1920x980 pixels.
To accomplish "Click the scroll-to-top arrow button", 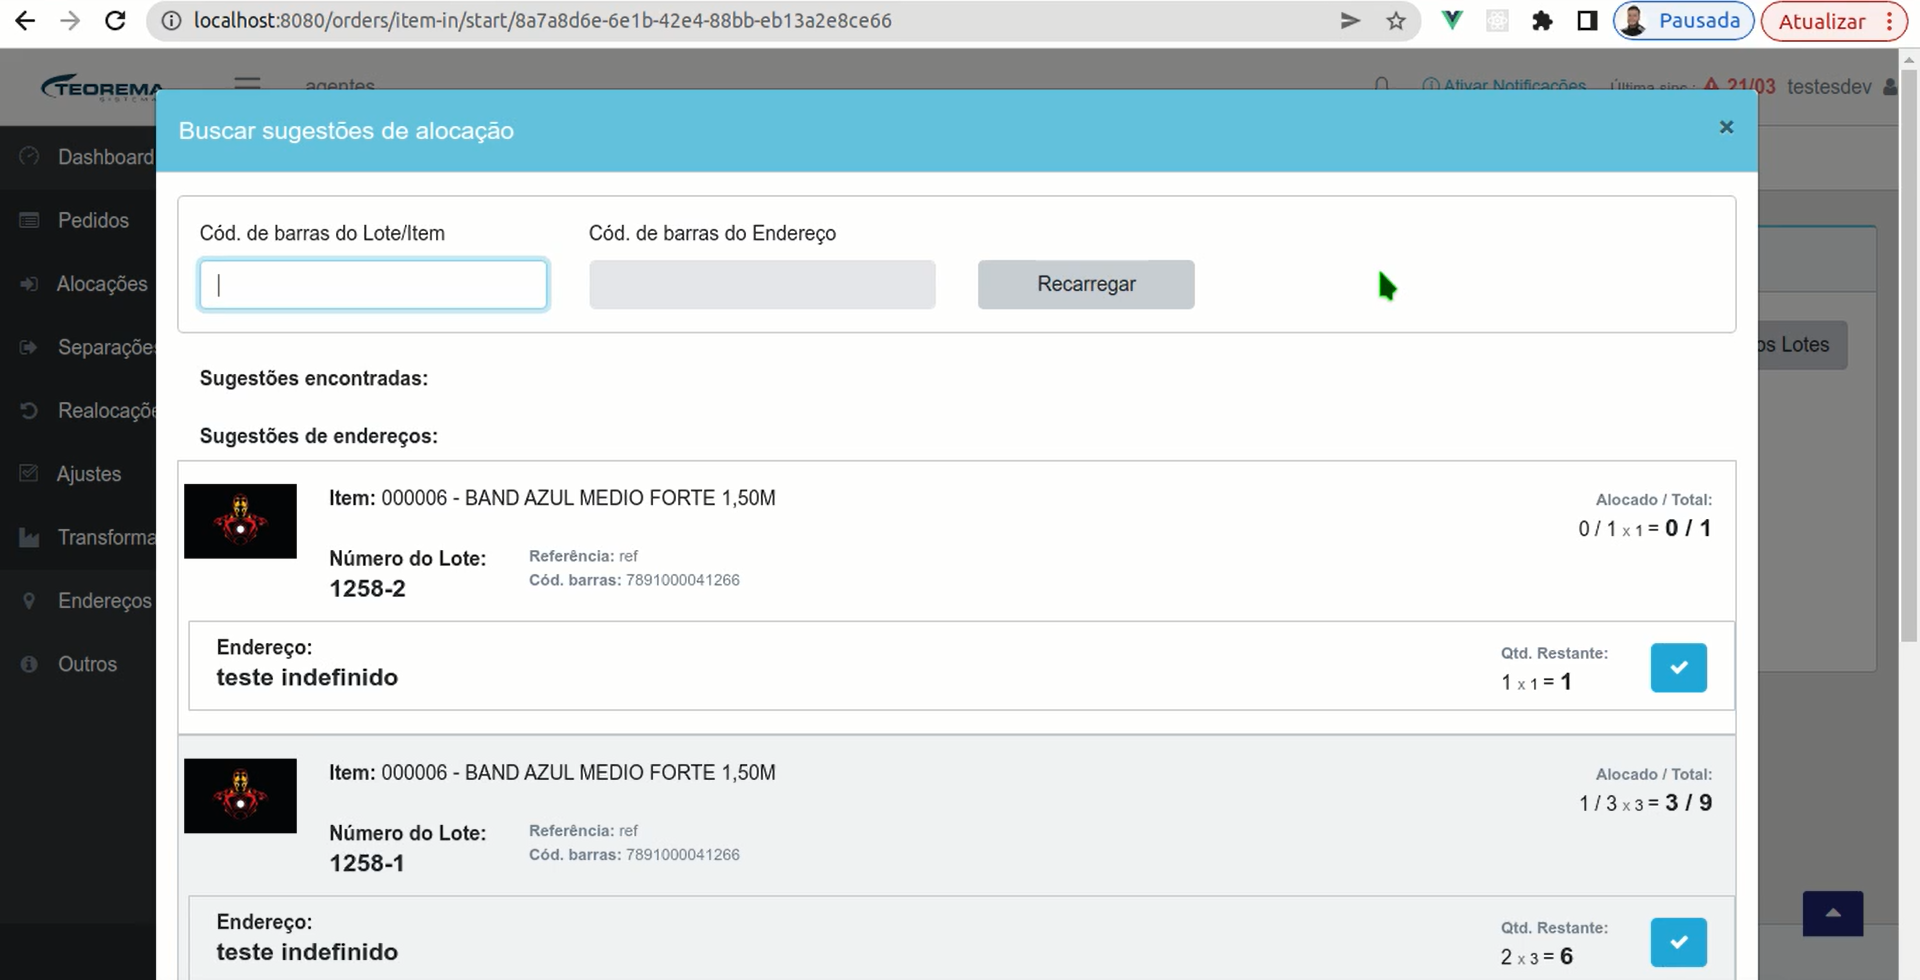I will 1832,913.
